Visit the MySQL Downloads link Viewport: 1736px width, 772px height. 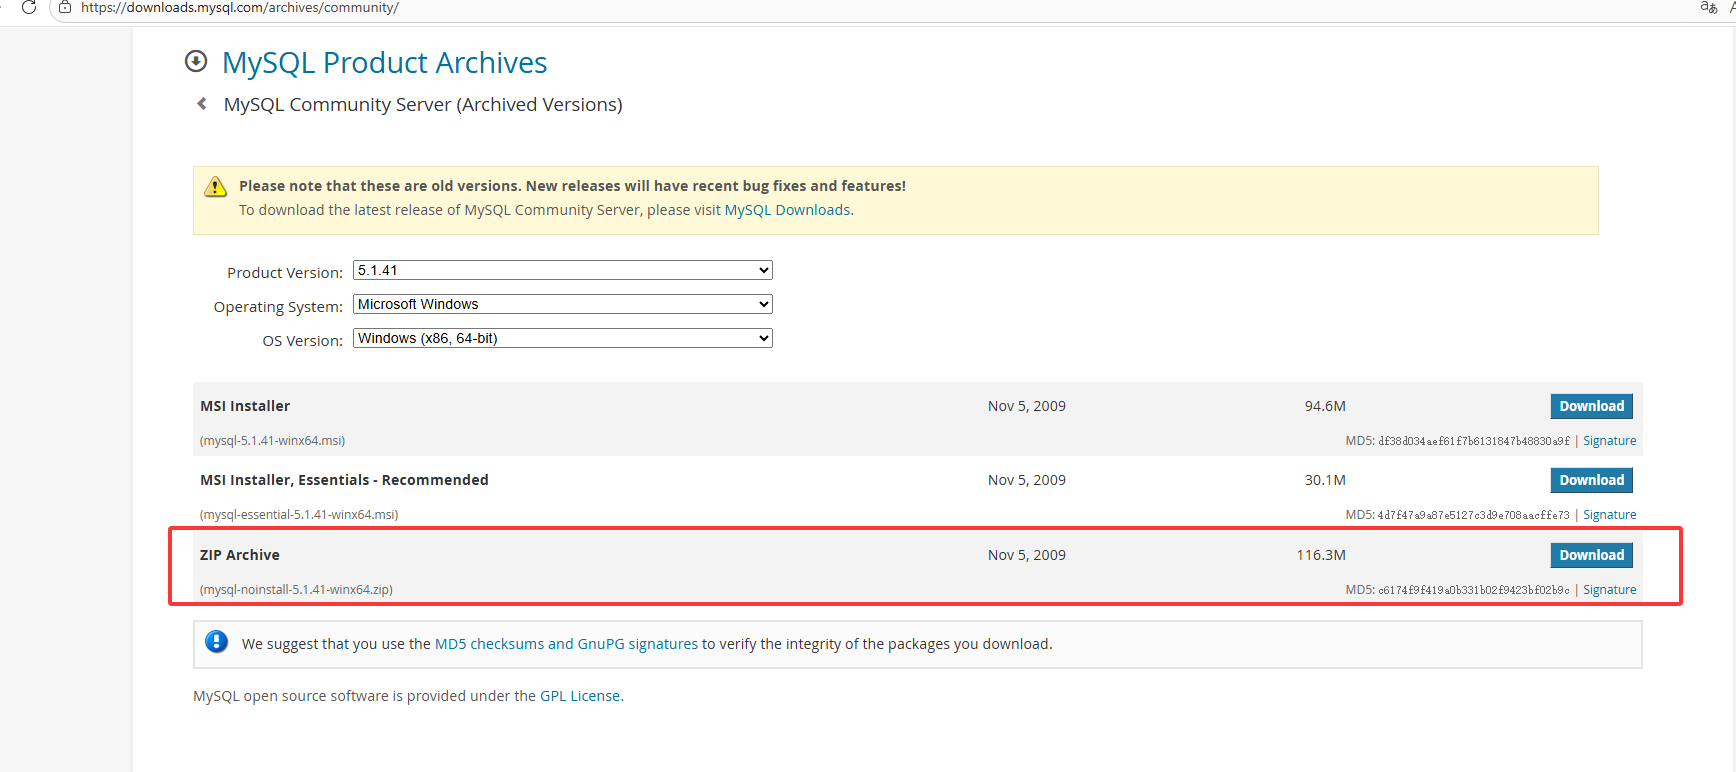tap(787, 210)
